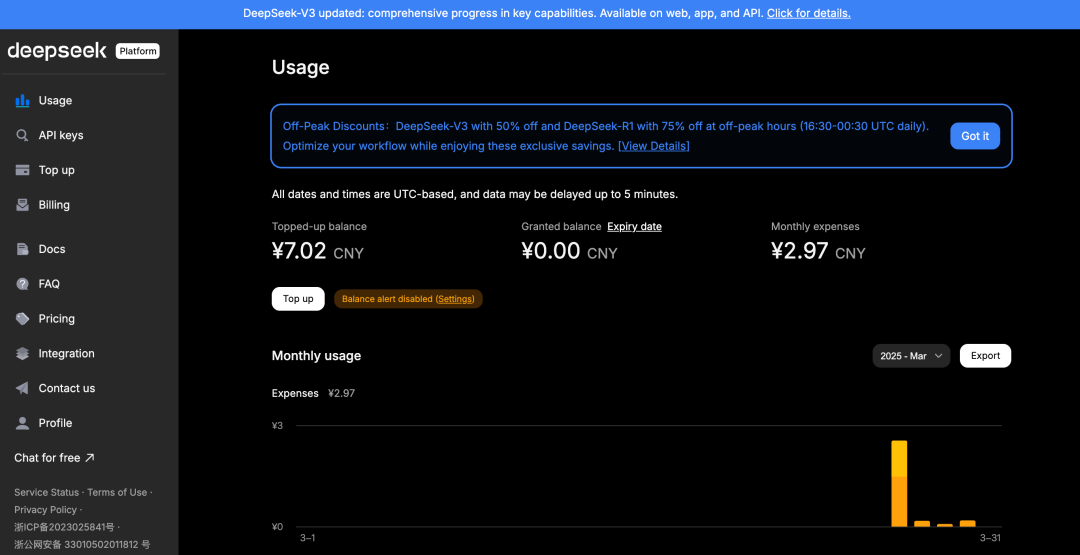Click the Contact us megaphone icon
Screen dimensions: 1080x555
click(22, 388)
